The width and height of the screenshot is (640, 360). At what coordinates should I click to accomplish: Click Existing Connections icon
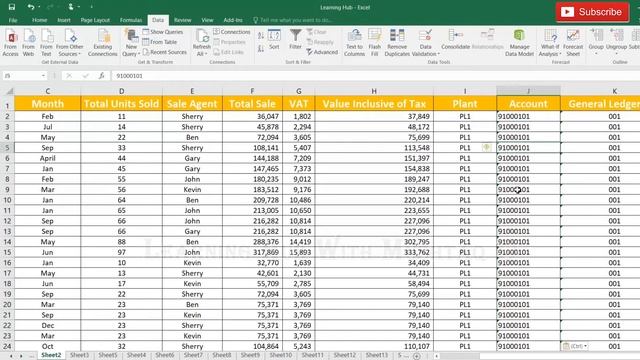(102, 42)
